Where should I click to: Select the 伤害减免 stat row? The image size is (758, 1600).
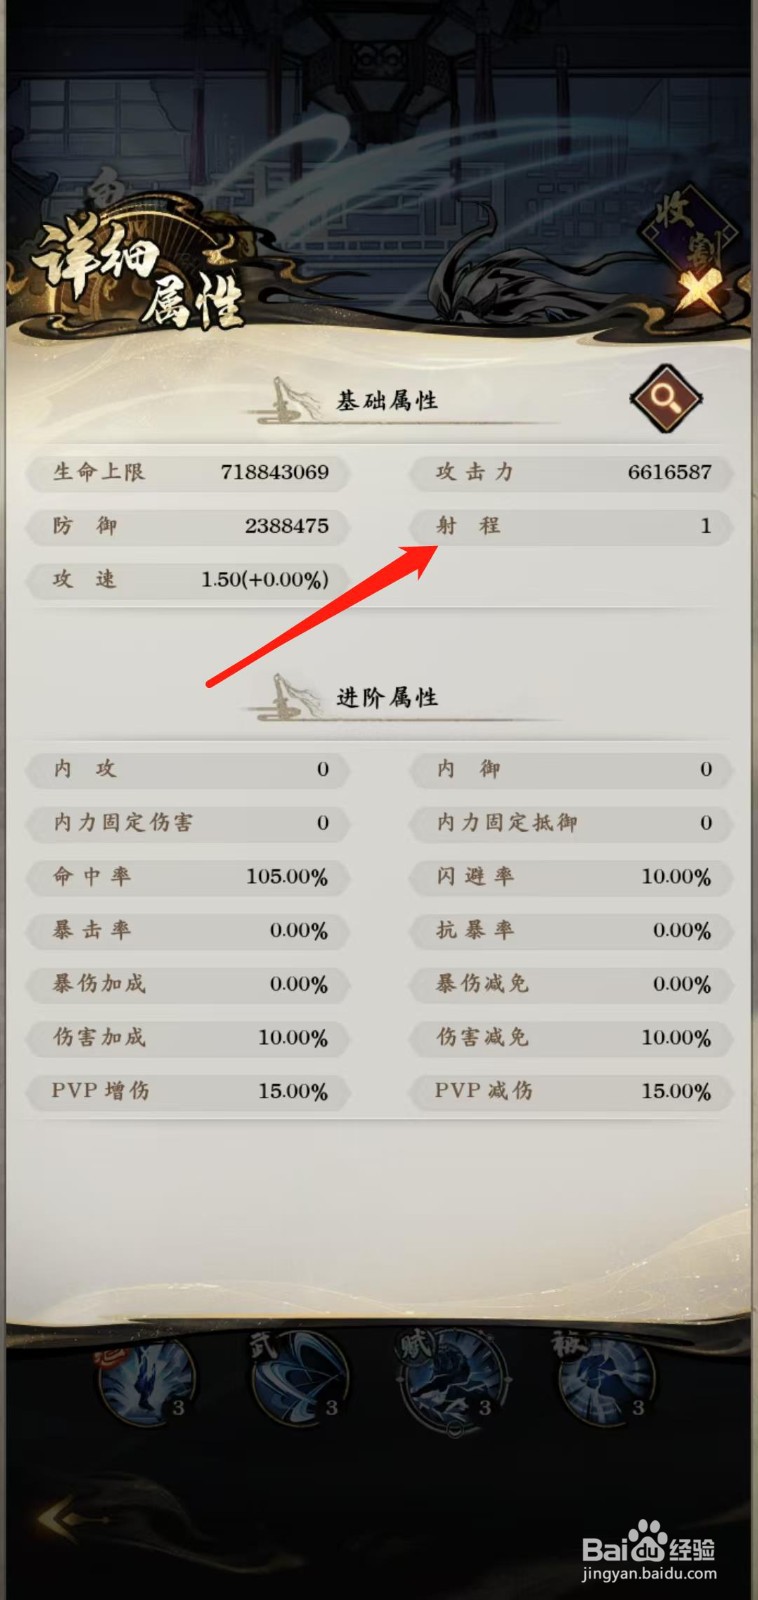click(571, 1038)
